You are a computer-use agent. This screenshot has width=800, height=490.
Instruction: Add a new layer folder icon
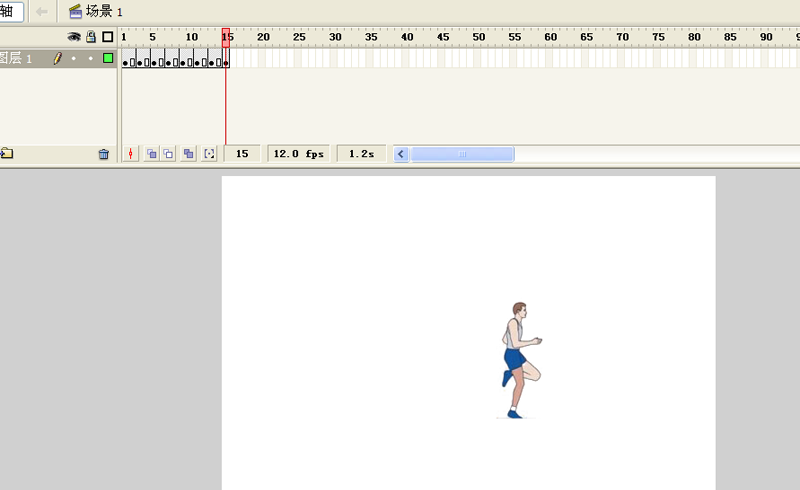pyautogui.click(x=7, y=153)
